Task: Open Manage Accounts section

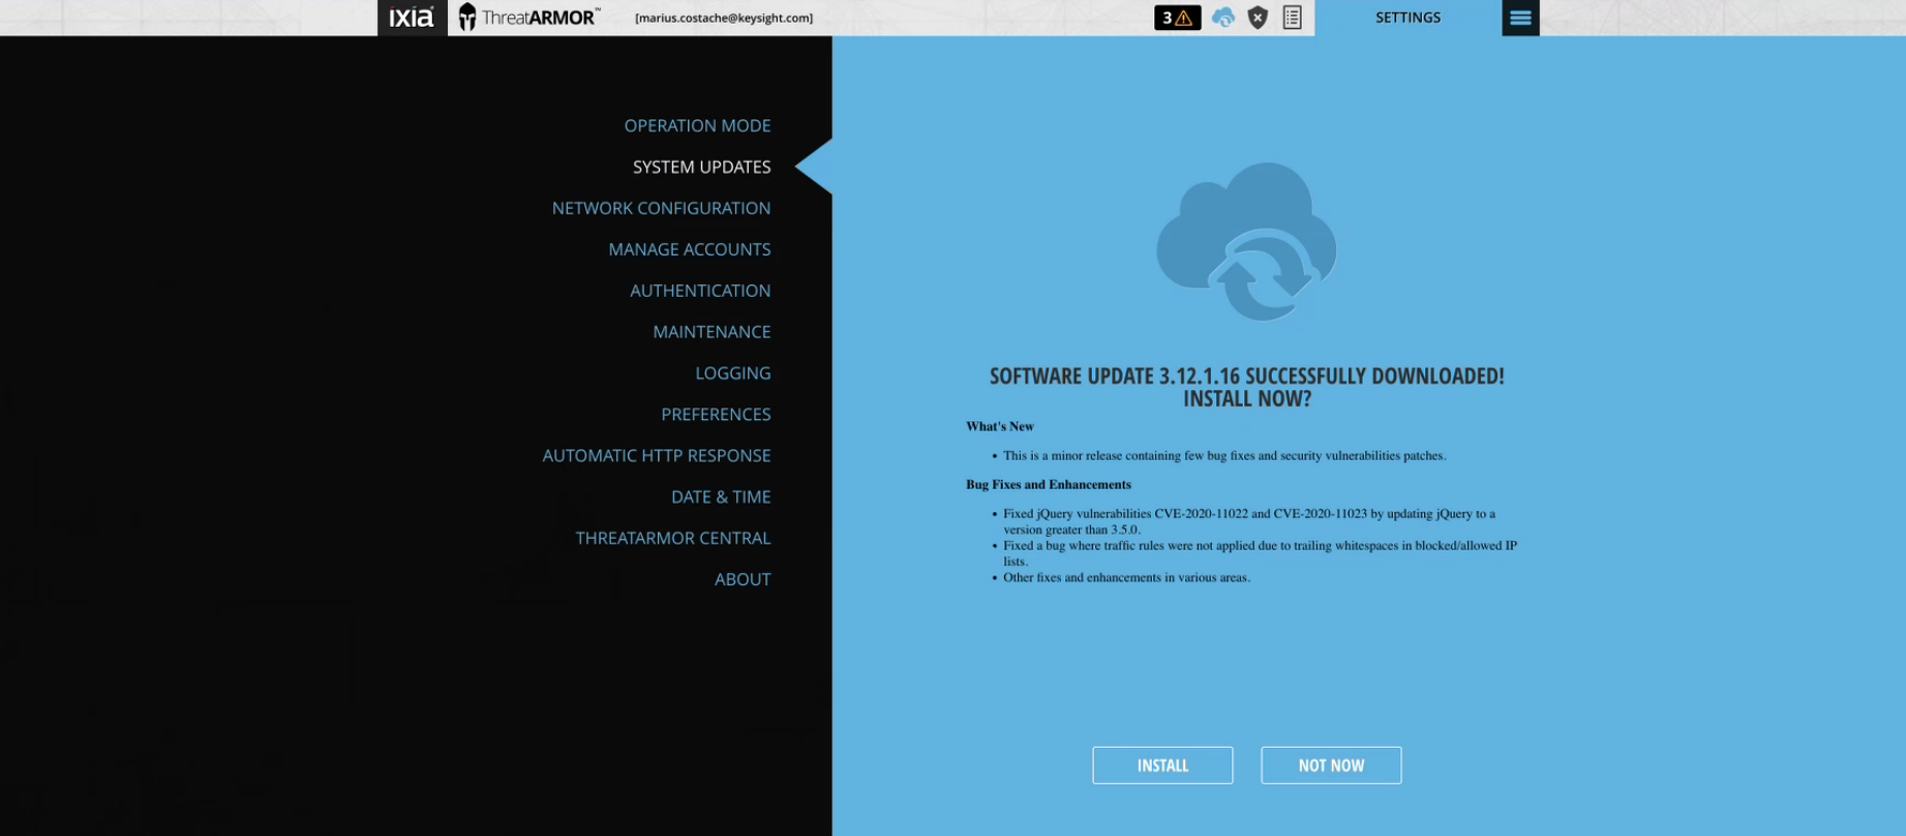Action: point(689,249)
